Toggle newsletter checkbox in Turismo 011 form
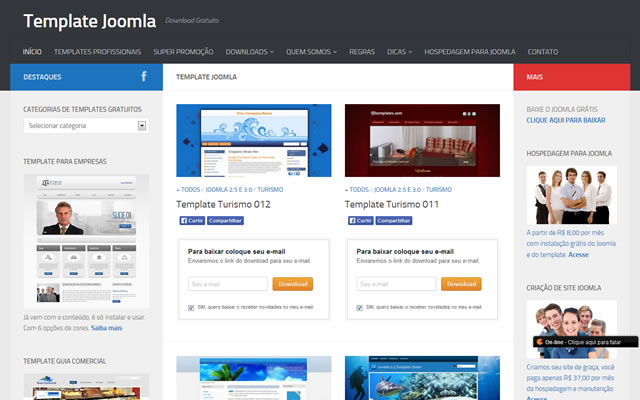 [x=360, y=308]
